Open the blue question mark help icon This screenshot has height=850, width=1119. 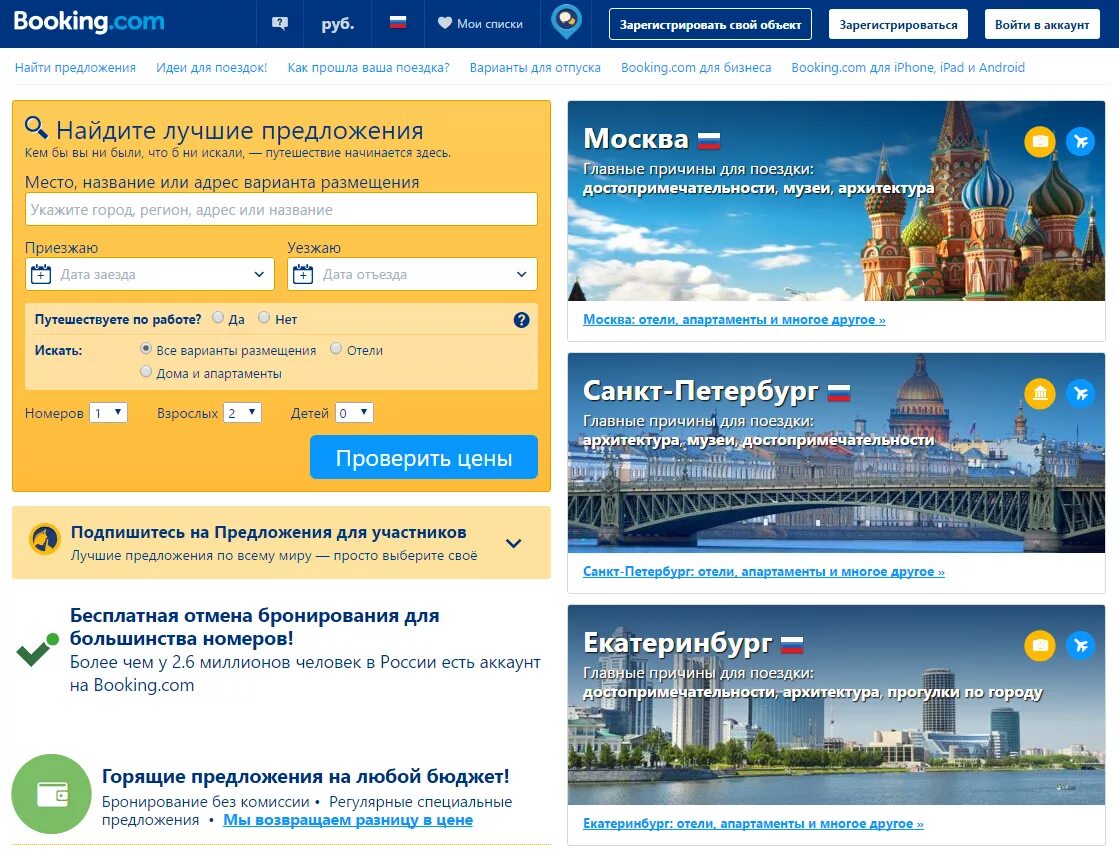(x=522, y=320)
